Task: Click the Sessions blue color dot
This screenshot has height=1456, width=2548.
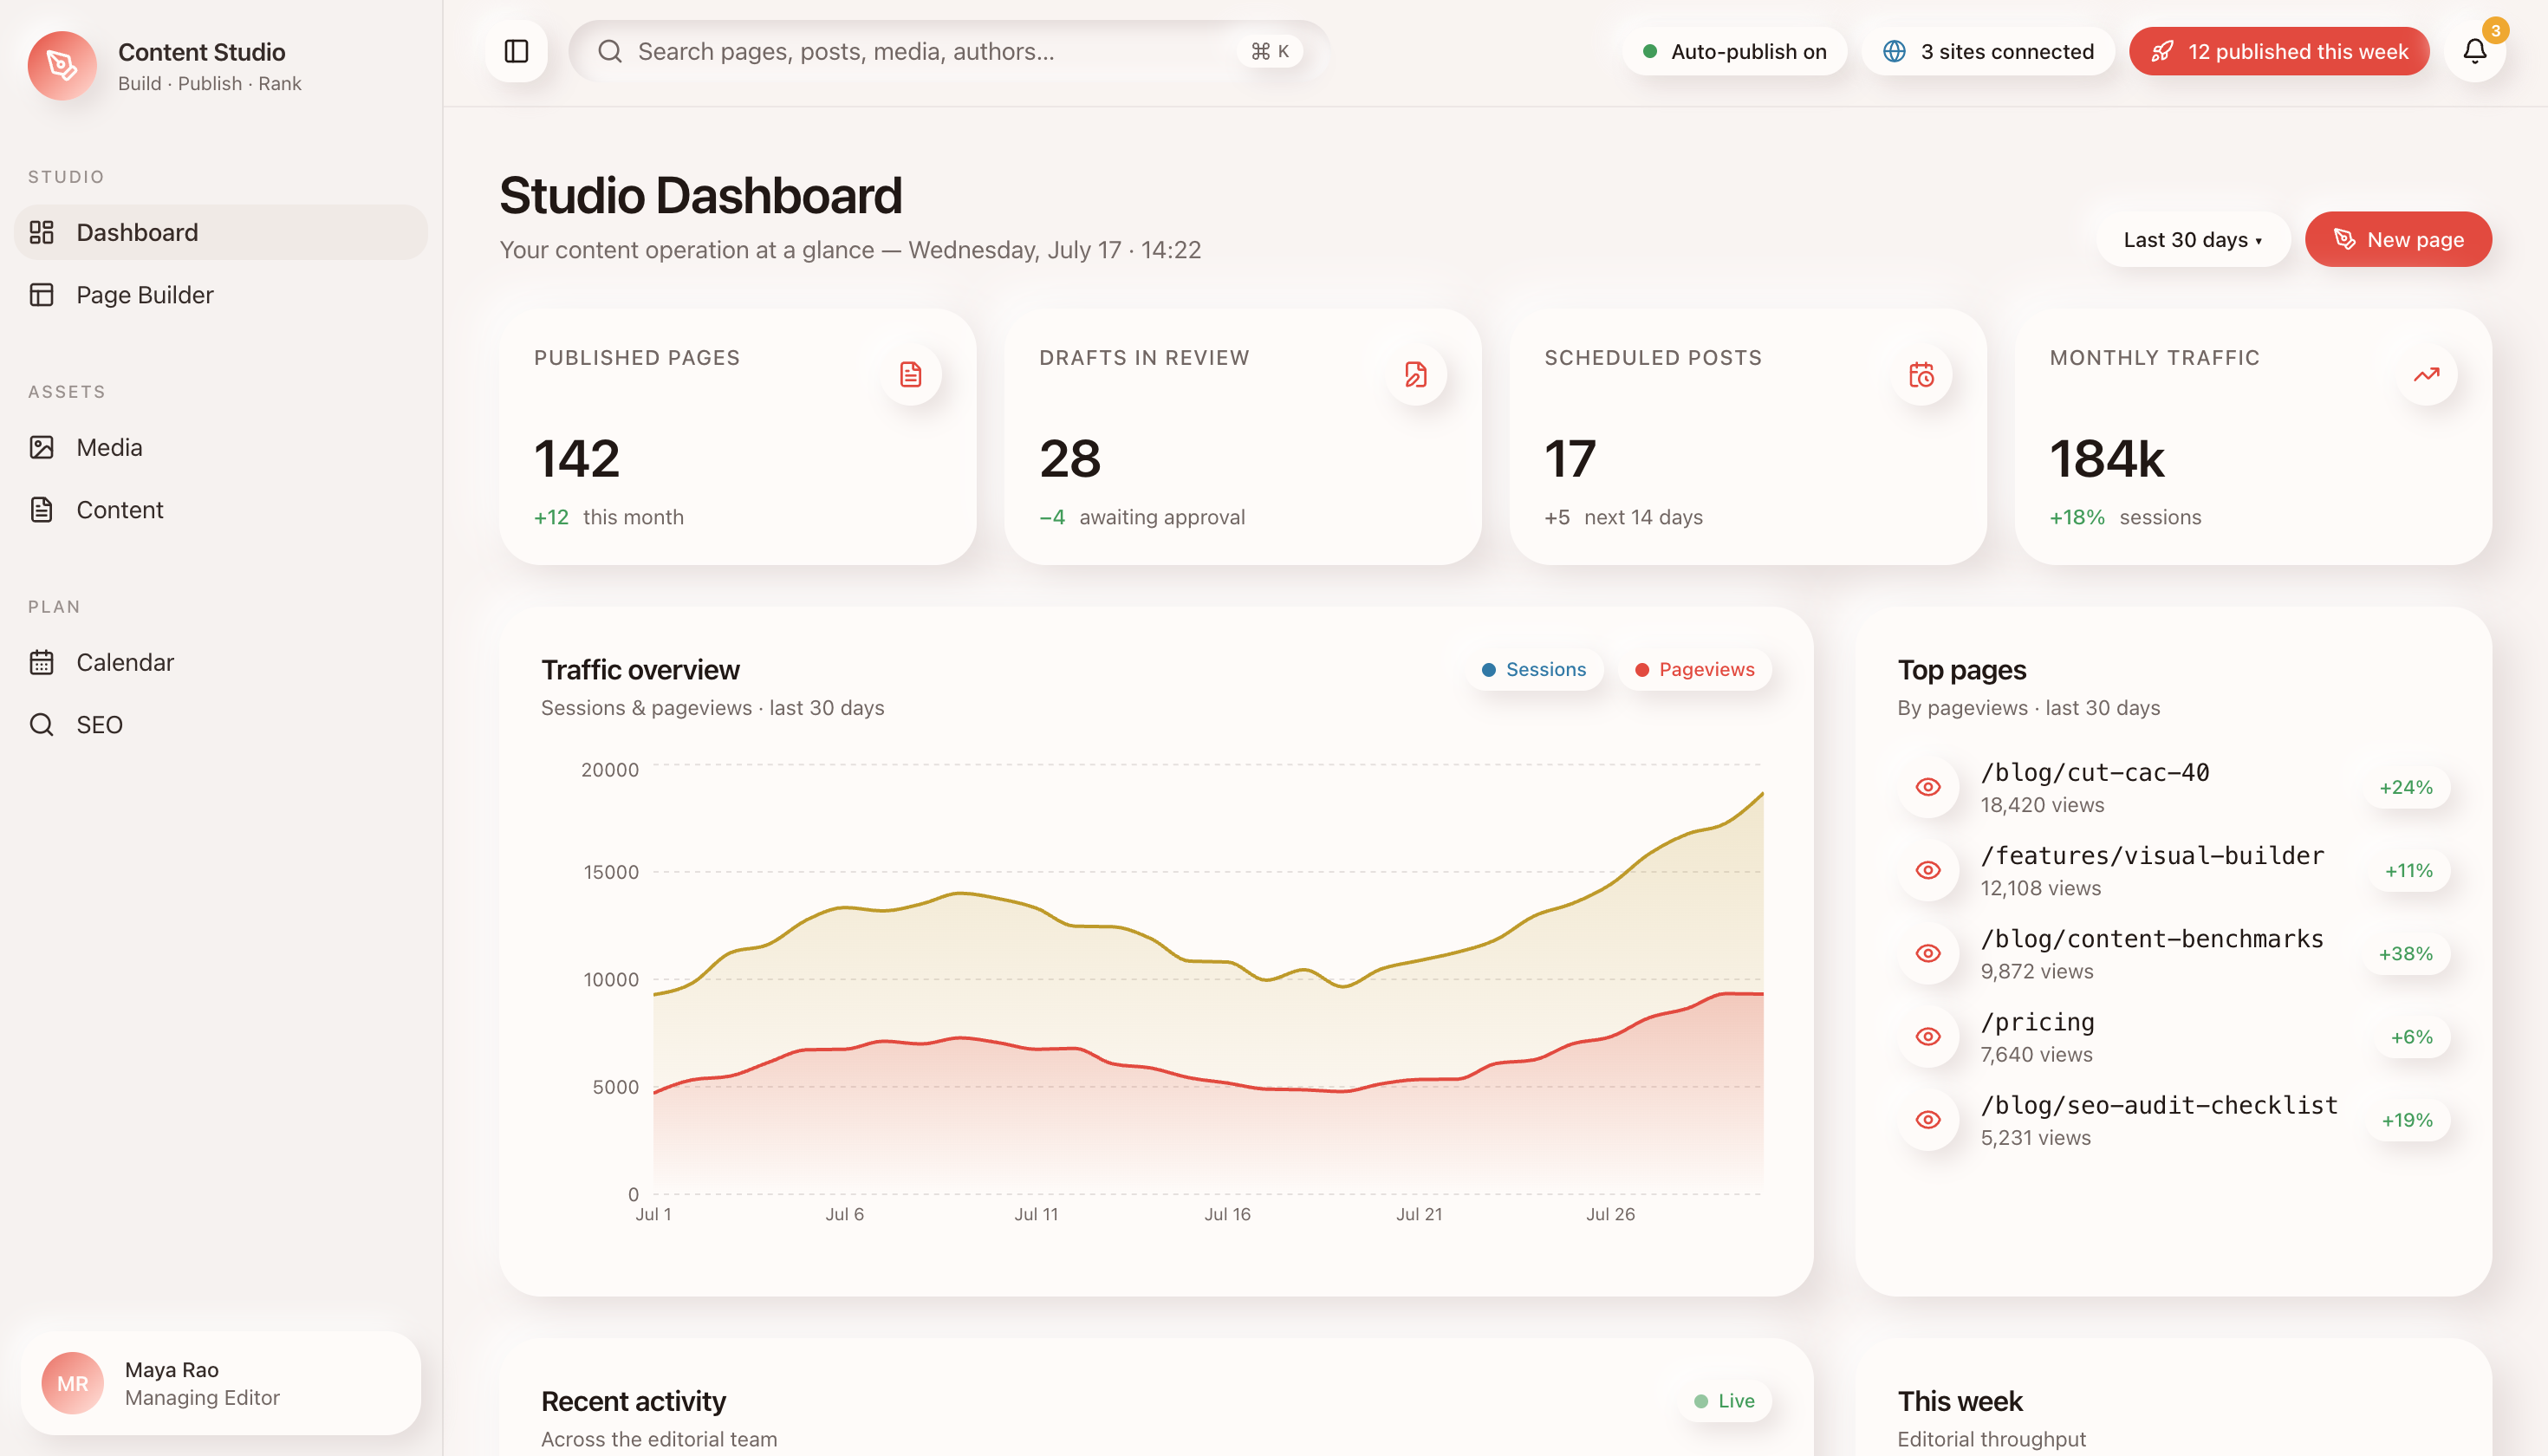Action: (x=1489, y=670)
